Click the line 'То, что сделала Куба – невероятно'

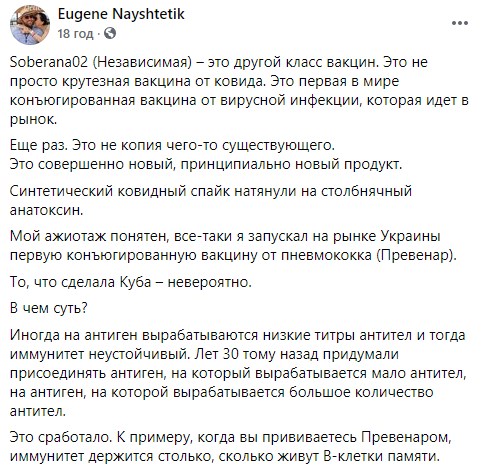(131, 282)
